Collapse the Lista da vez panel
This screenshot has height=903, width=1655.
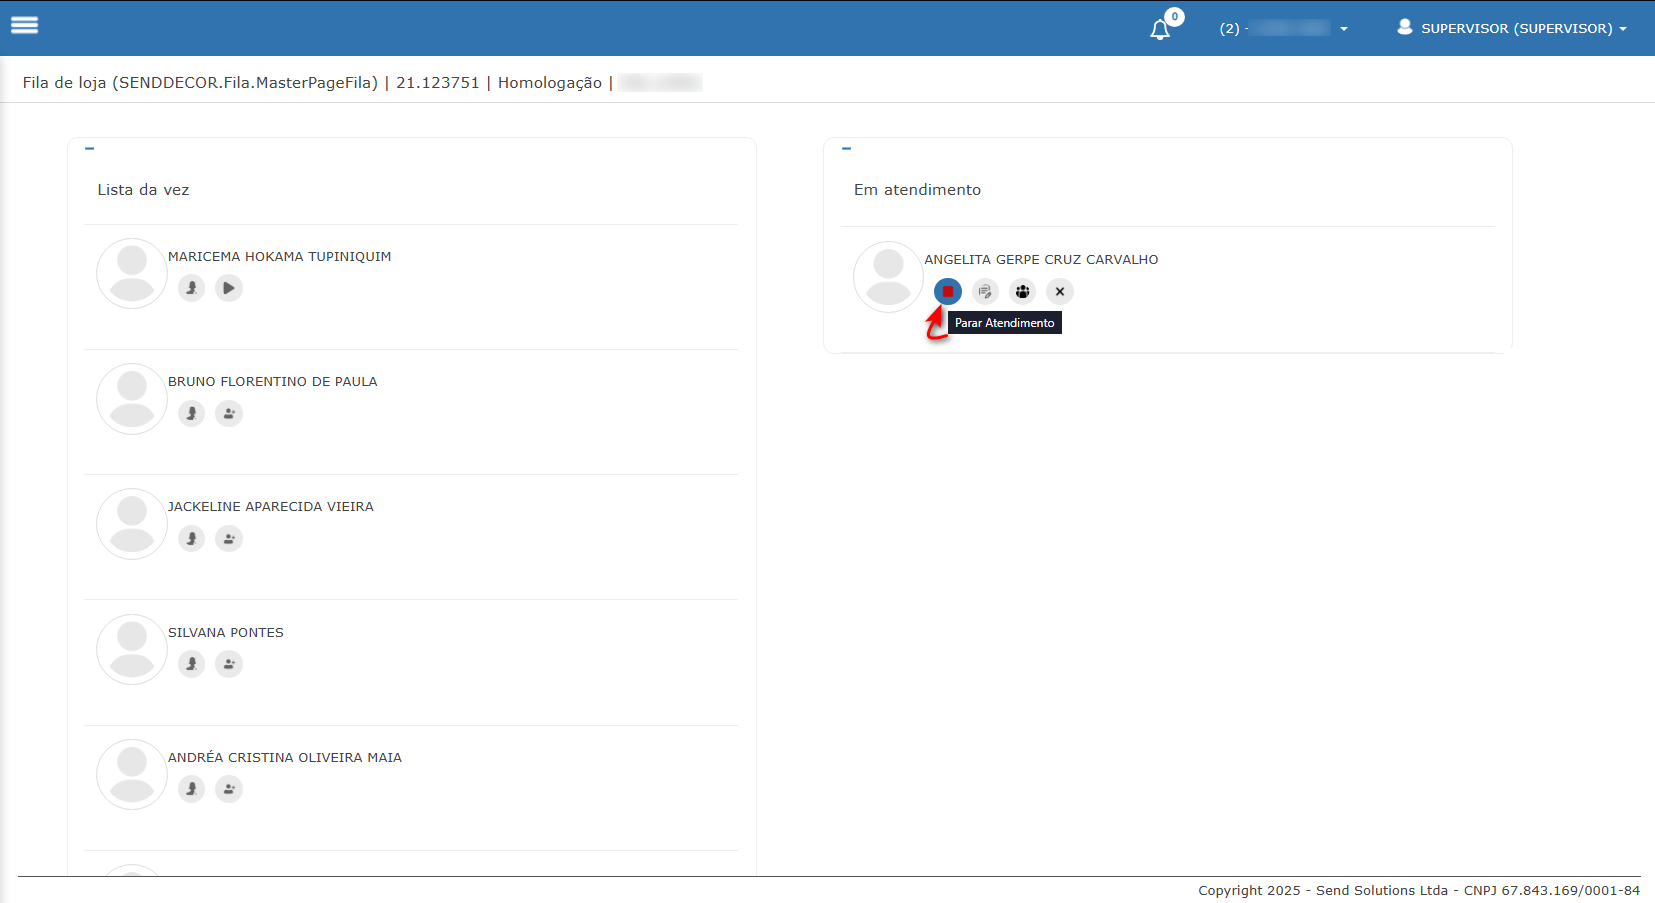90,149
